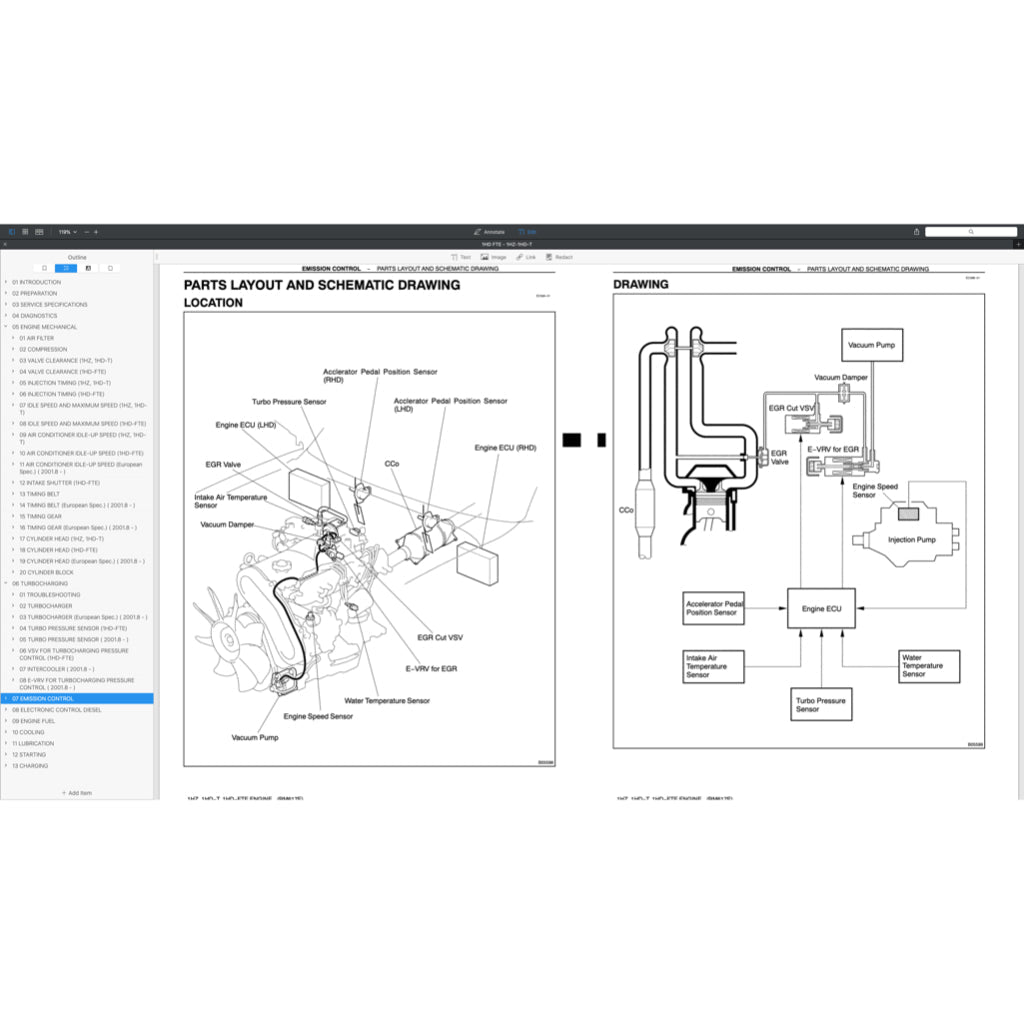Click the share icon in toolbar
This screenshot has height=1024, width=1024.
(x=915, y=231)
